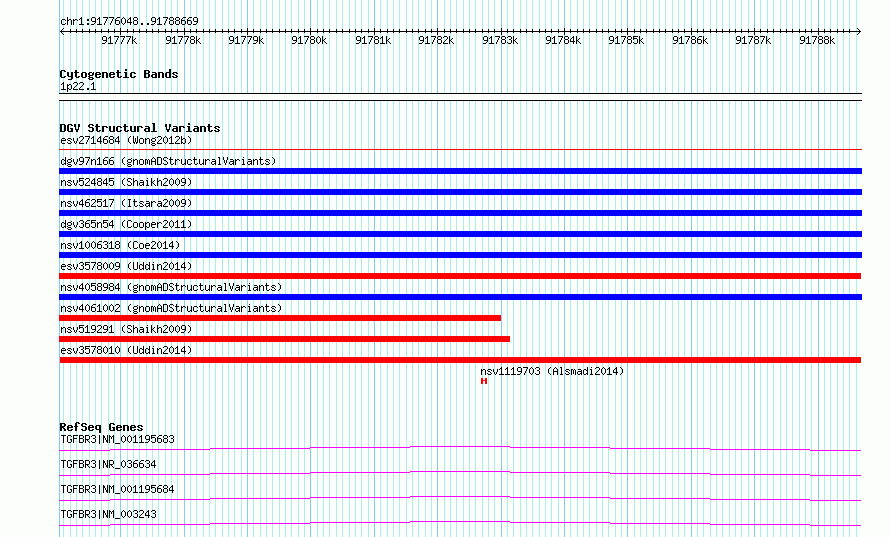
Task: Click the chr1:91776048..91788669 coordinate label
Action: pyautogui.click(x=129, y=22)
